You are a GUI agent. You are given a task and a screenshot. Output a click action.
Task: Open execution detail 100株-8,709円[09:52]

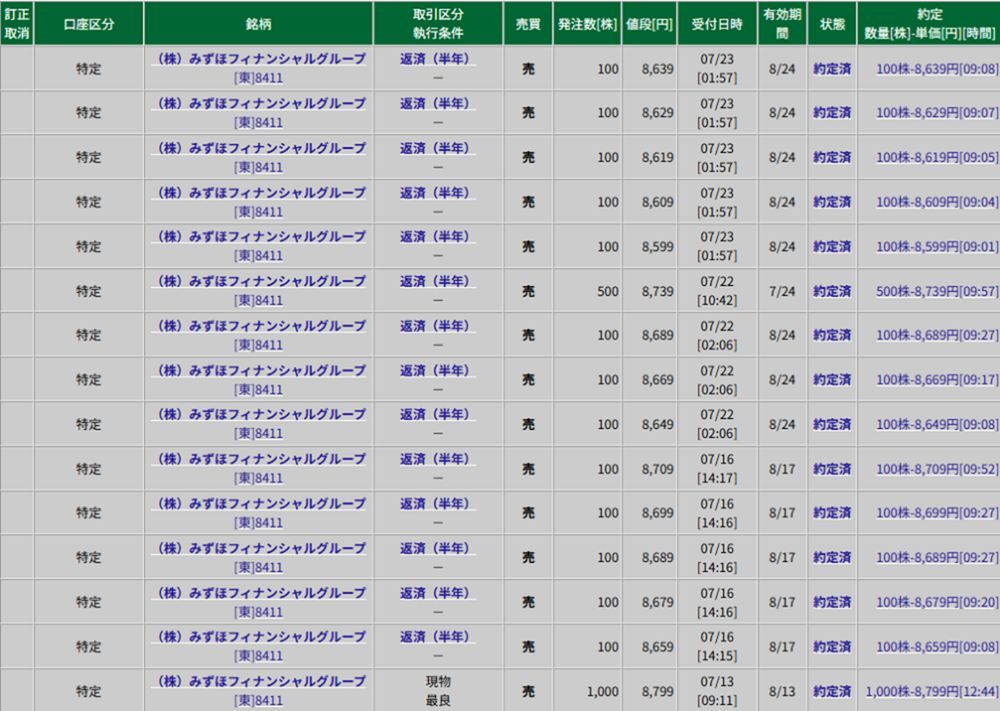[x=937, y=469]
